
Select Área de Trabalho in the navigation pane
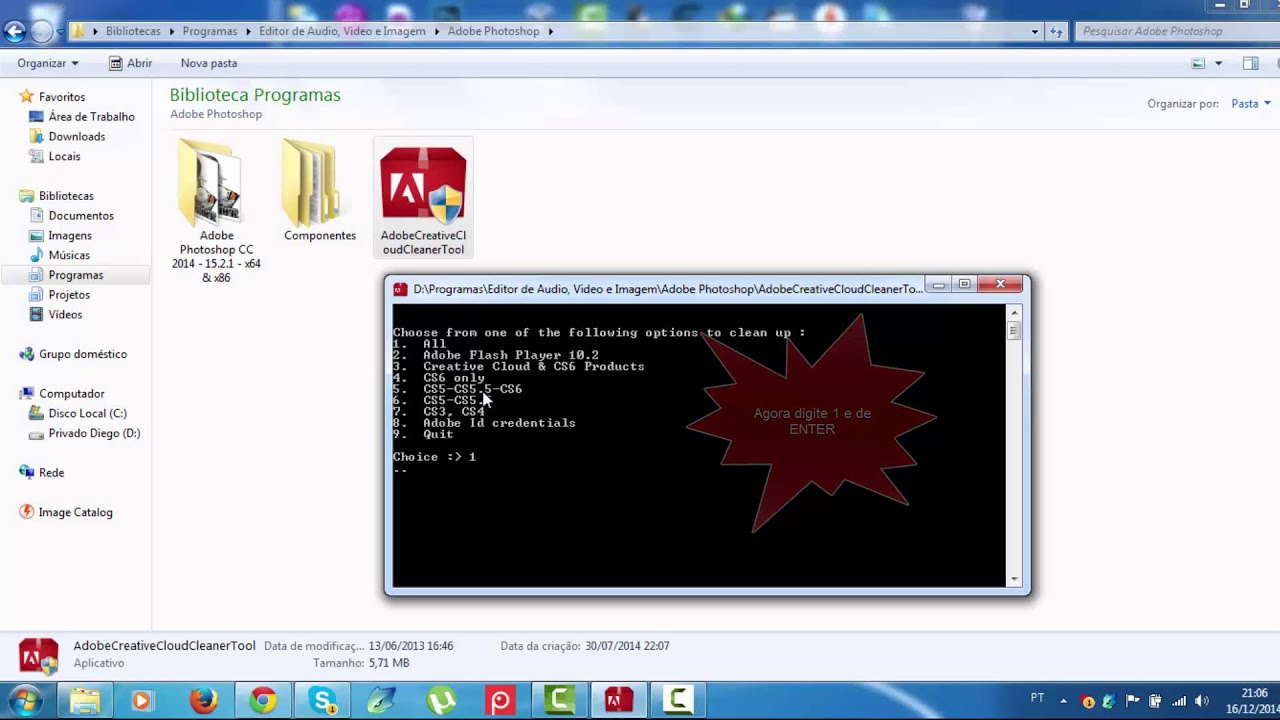point(91,117)
